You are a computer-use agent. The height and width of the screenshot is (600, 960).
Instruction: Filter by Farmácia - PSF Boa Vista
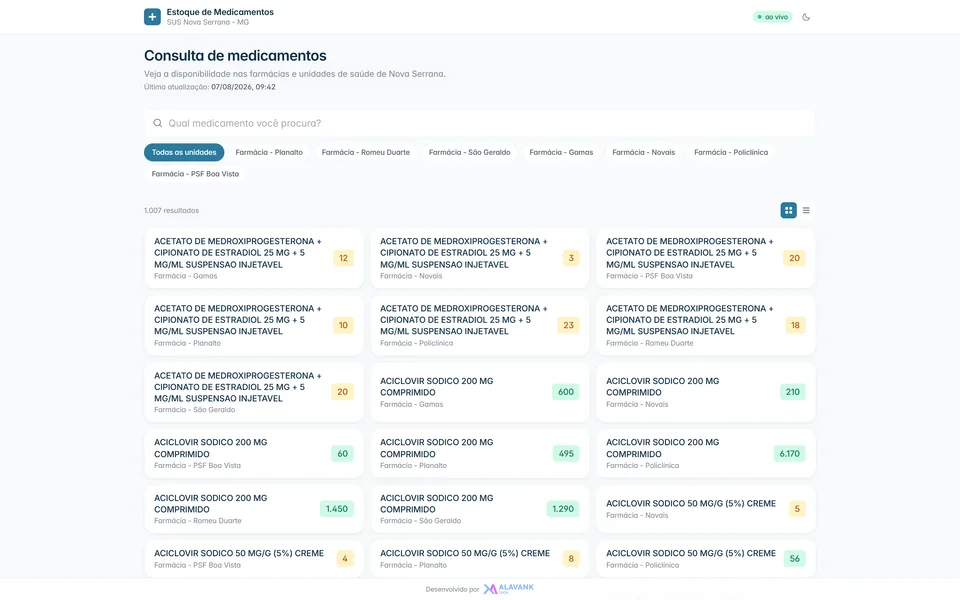[195, 174]
